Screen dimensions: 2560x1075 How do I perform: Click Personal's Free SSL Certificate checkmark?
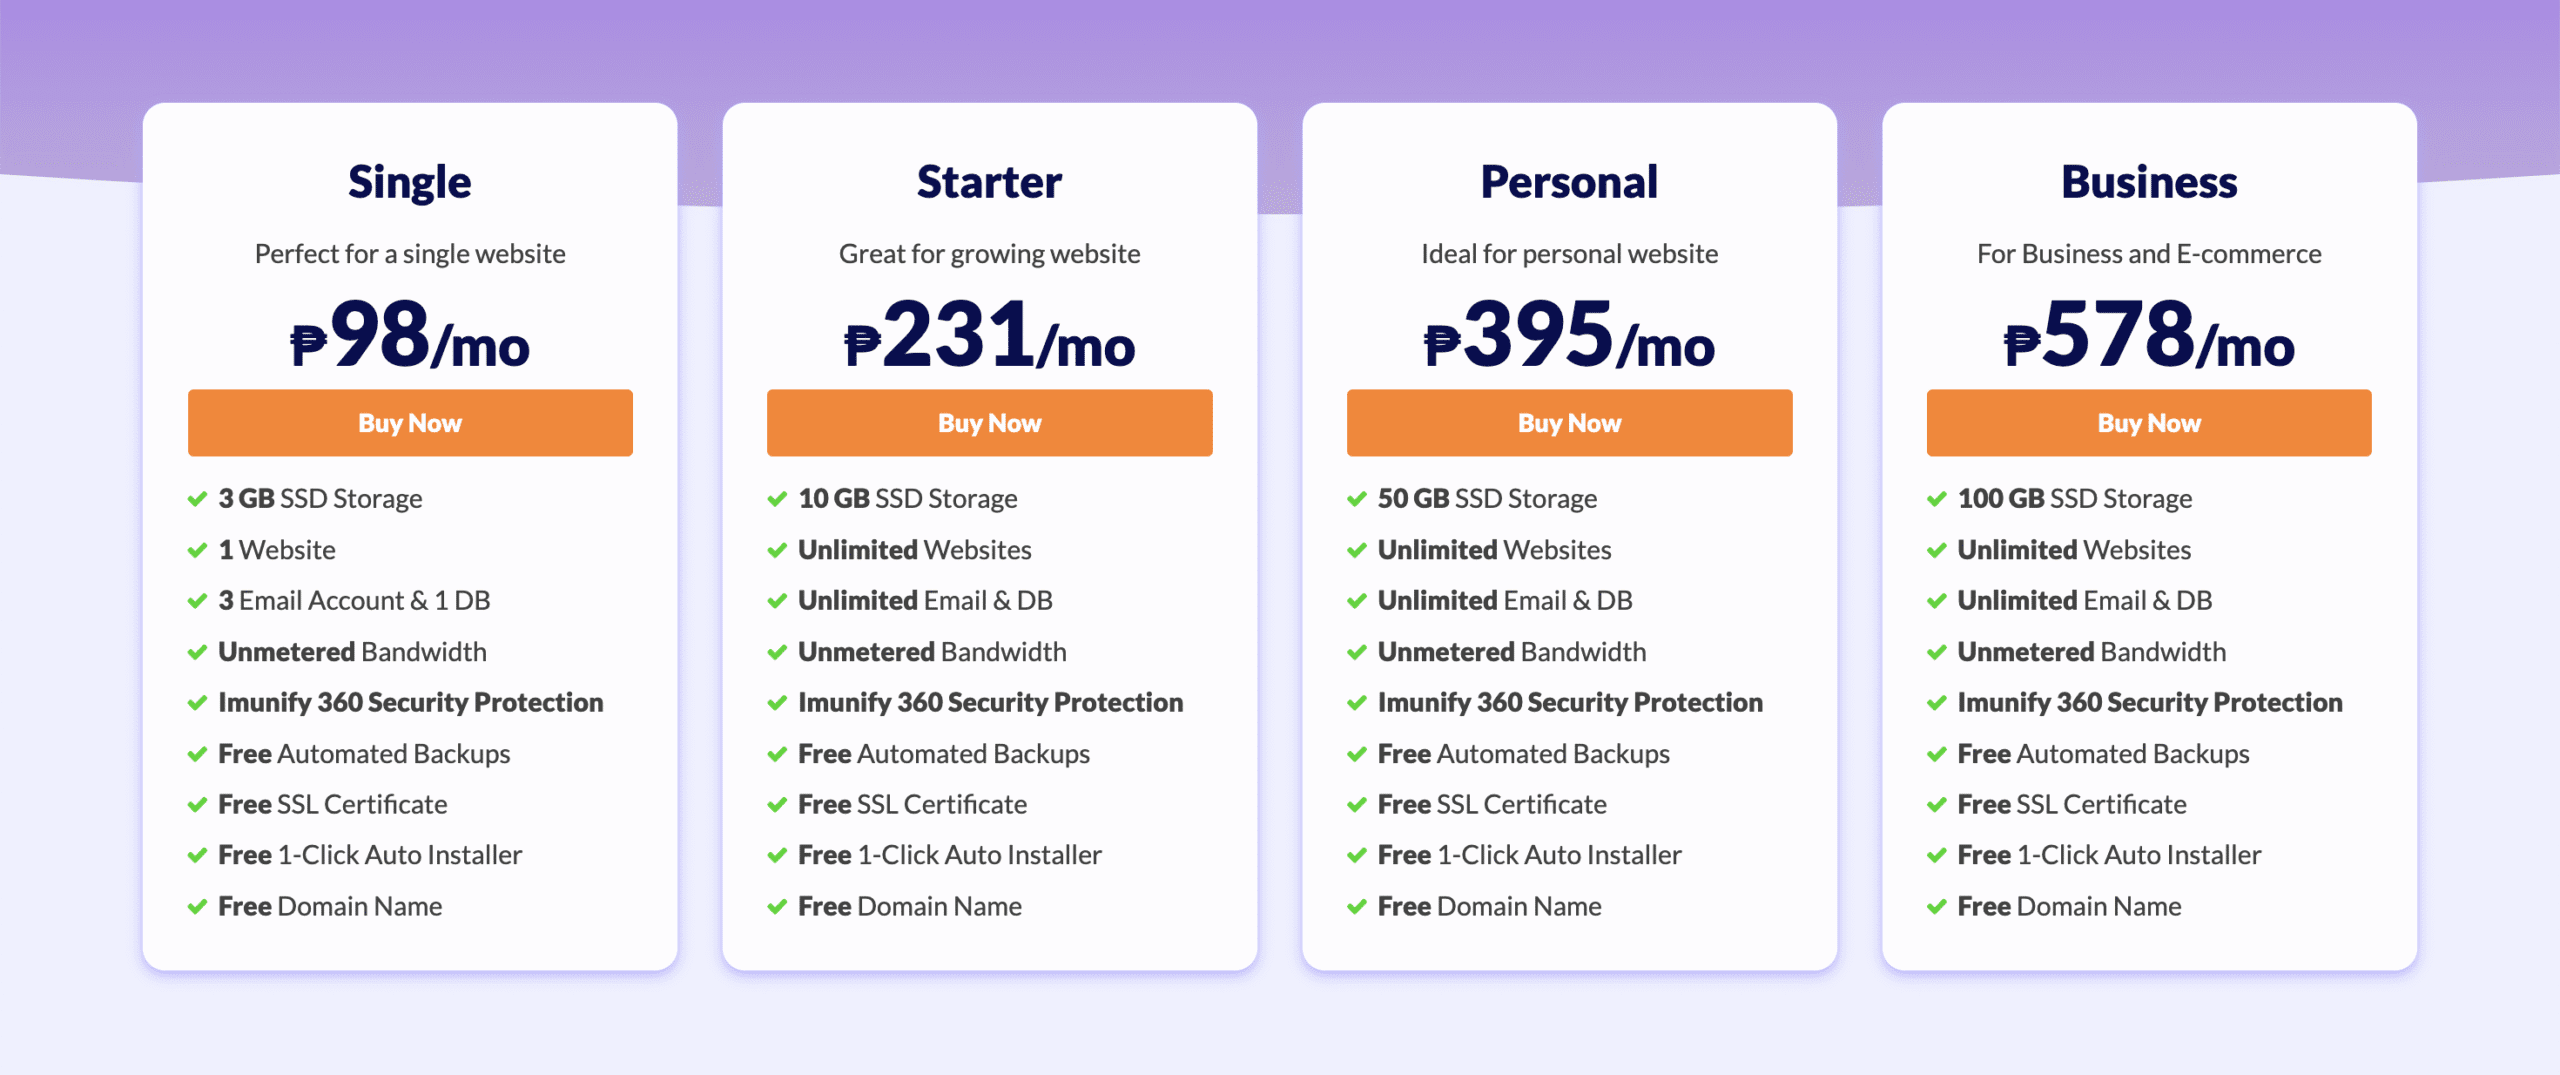1356,805
